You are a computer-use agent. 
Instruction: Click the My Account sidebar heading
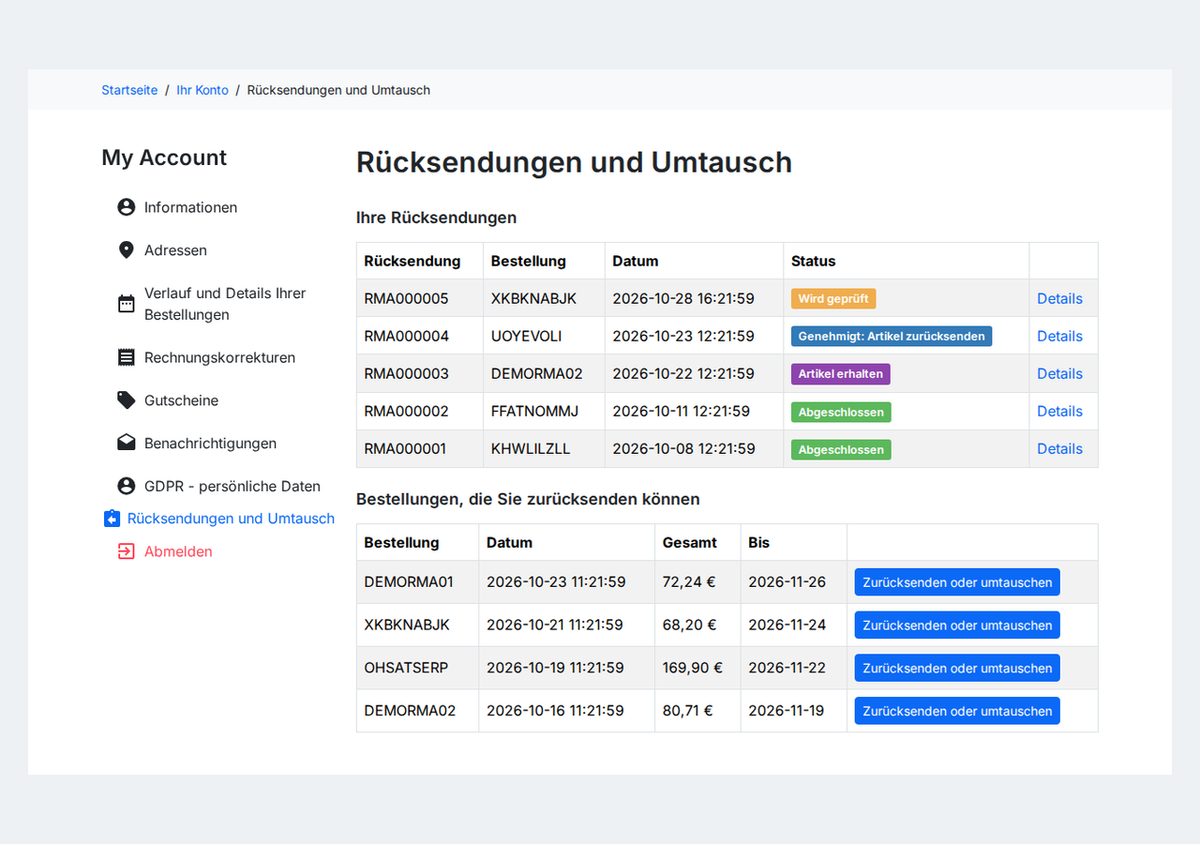click(x=164, y=158)
